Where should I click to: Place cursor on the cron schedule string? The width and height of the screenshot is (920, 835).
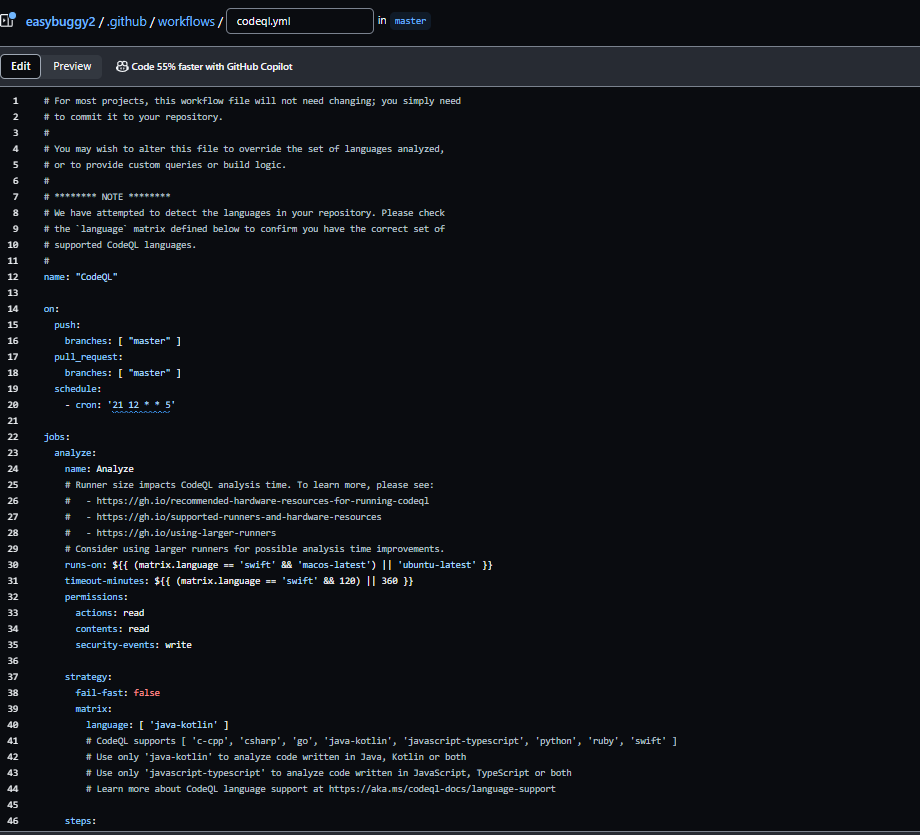143,405
